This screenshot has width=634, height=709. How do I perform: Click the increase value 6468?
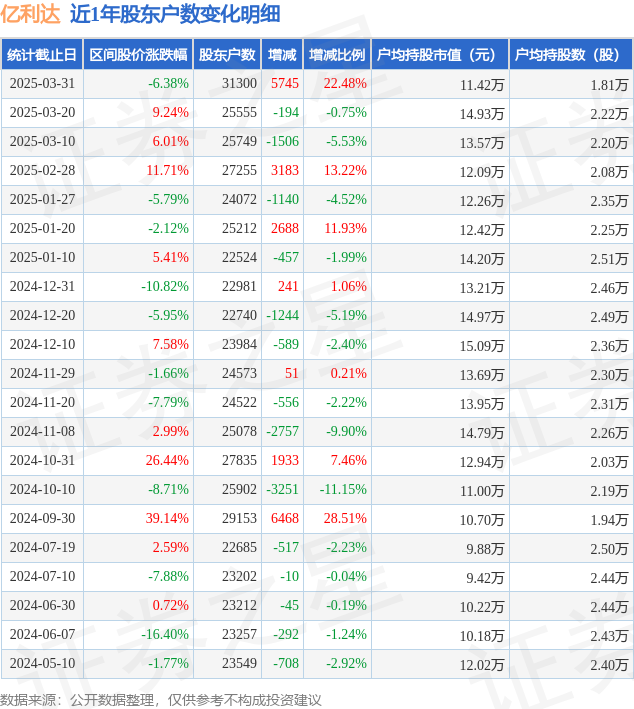285,518
